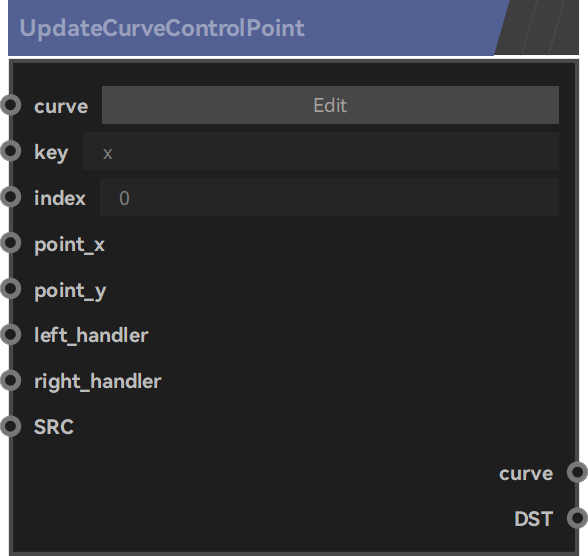
Task: Click the DST output label text
Action: tap(533, 519)
